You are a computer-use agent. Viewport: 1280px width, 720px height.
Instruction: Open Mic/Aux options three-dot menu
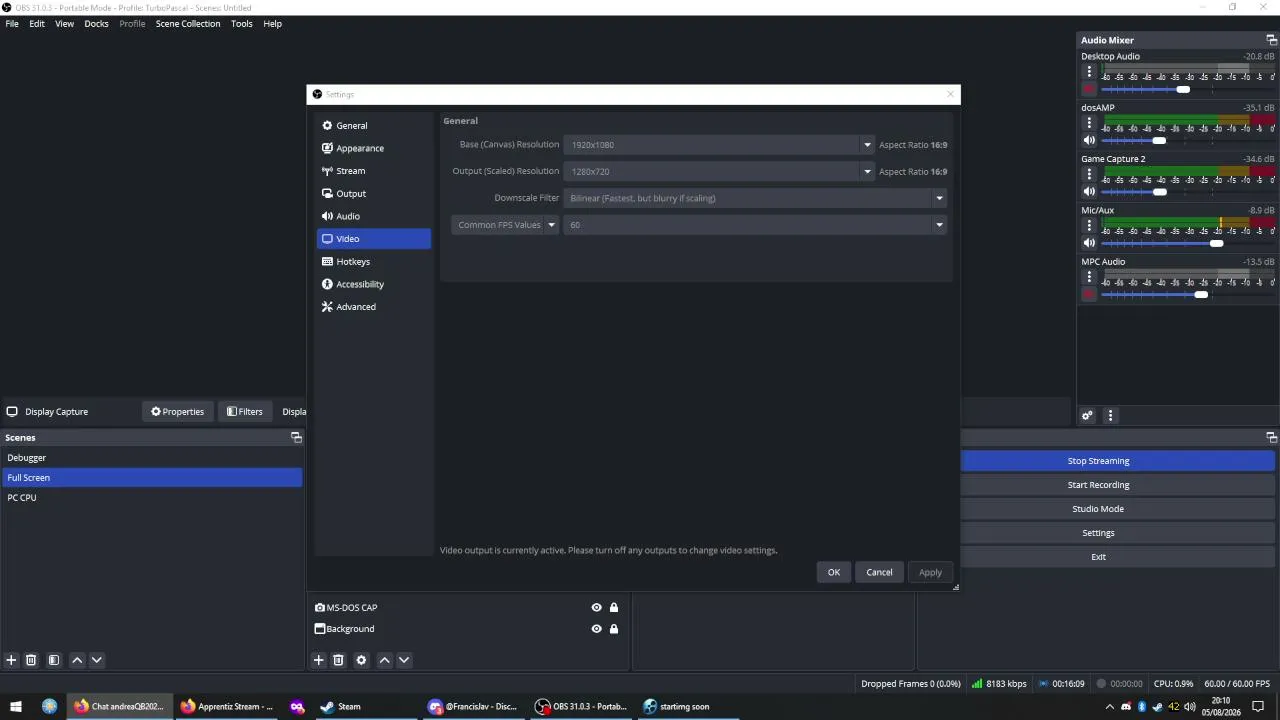[x=1090, y=226]
